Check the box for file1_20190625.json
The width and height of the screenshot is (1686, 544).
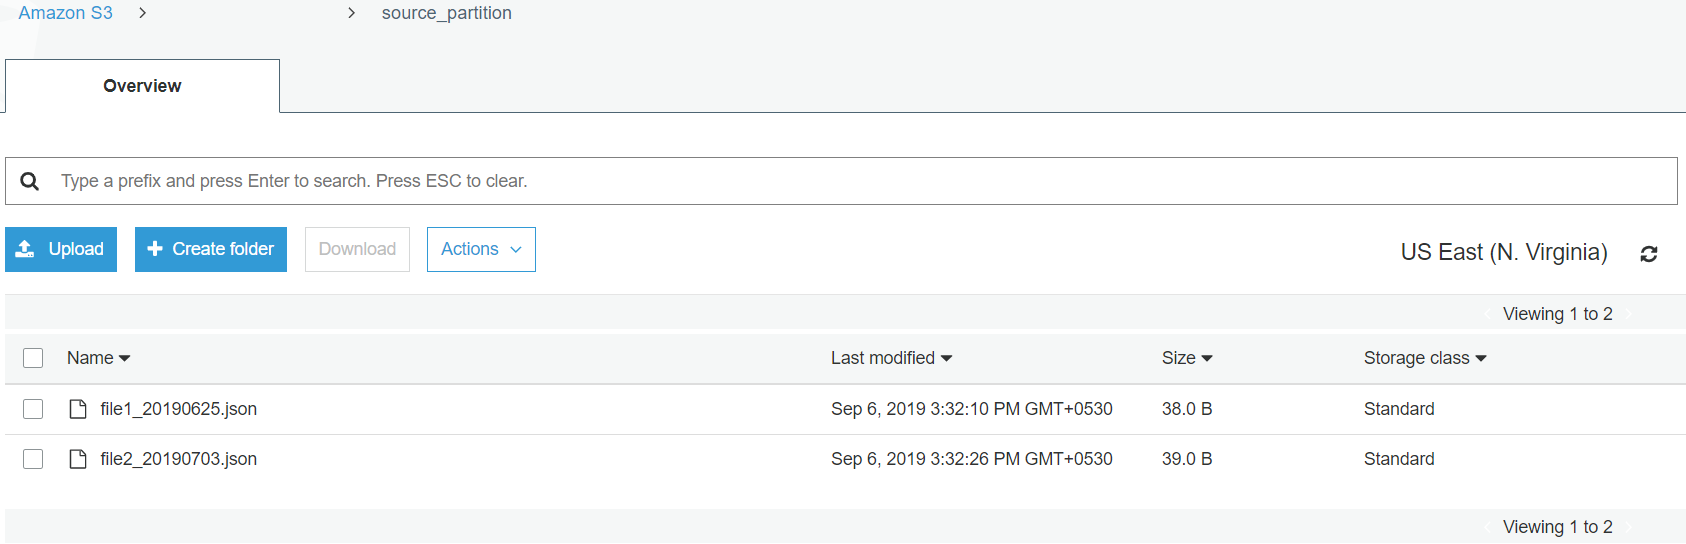click(x=33, y=409)
